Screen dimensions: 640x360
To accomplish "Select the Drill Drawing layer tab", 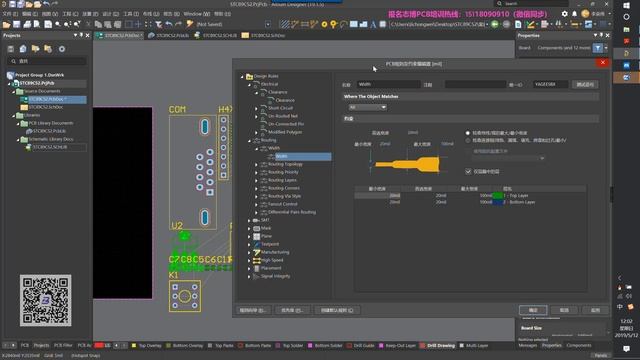I will [438, 346].
